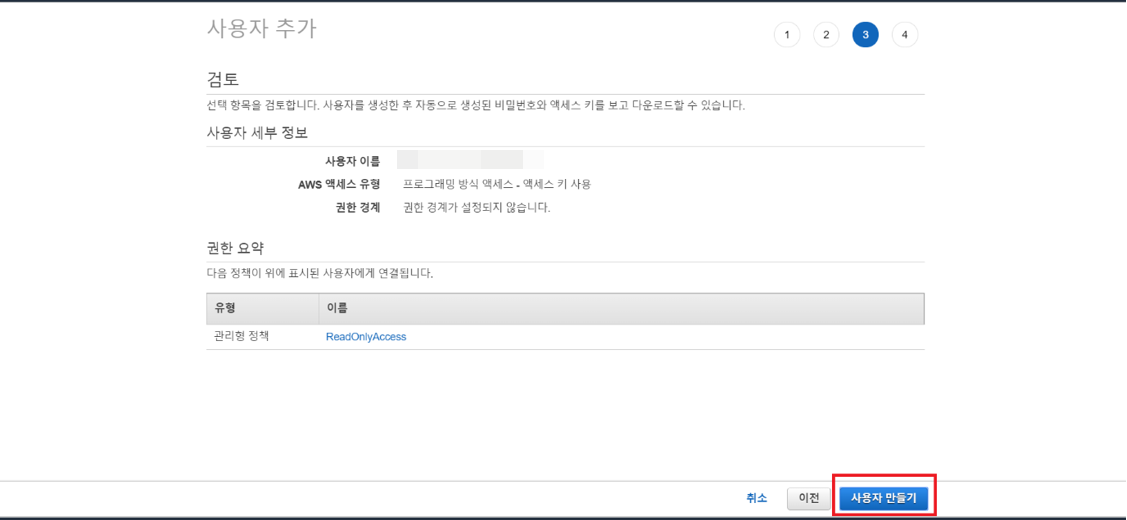Screen dimensions: 1127x520
Task: Open the ReadOnlyAccess policy link
Action: [366, 337]
